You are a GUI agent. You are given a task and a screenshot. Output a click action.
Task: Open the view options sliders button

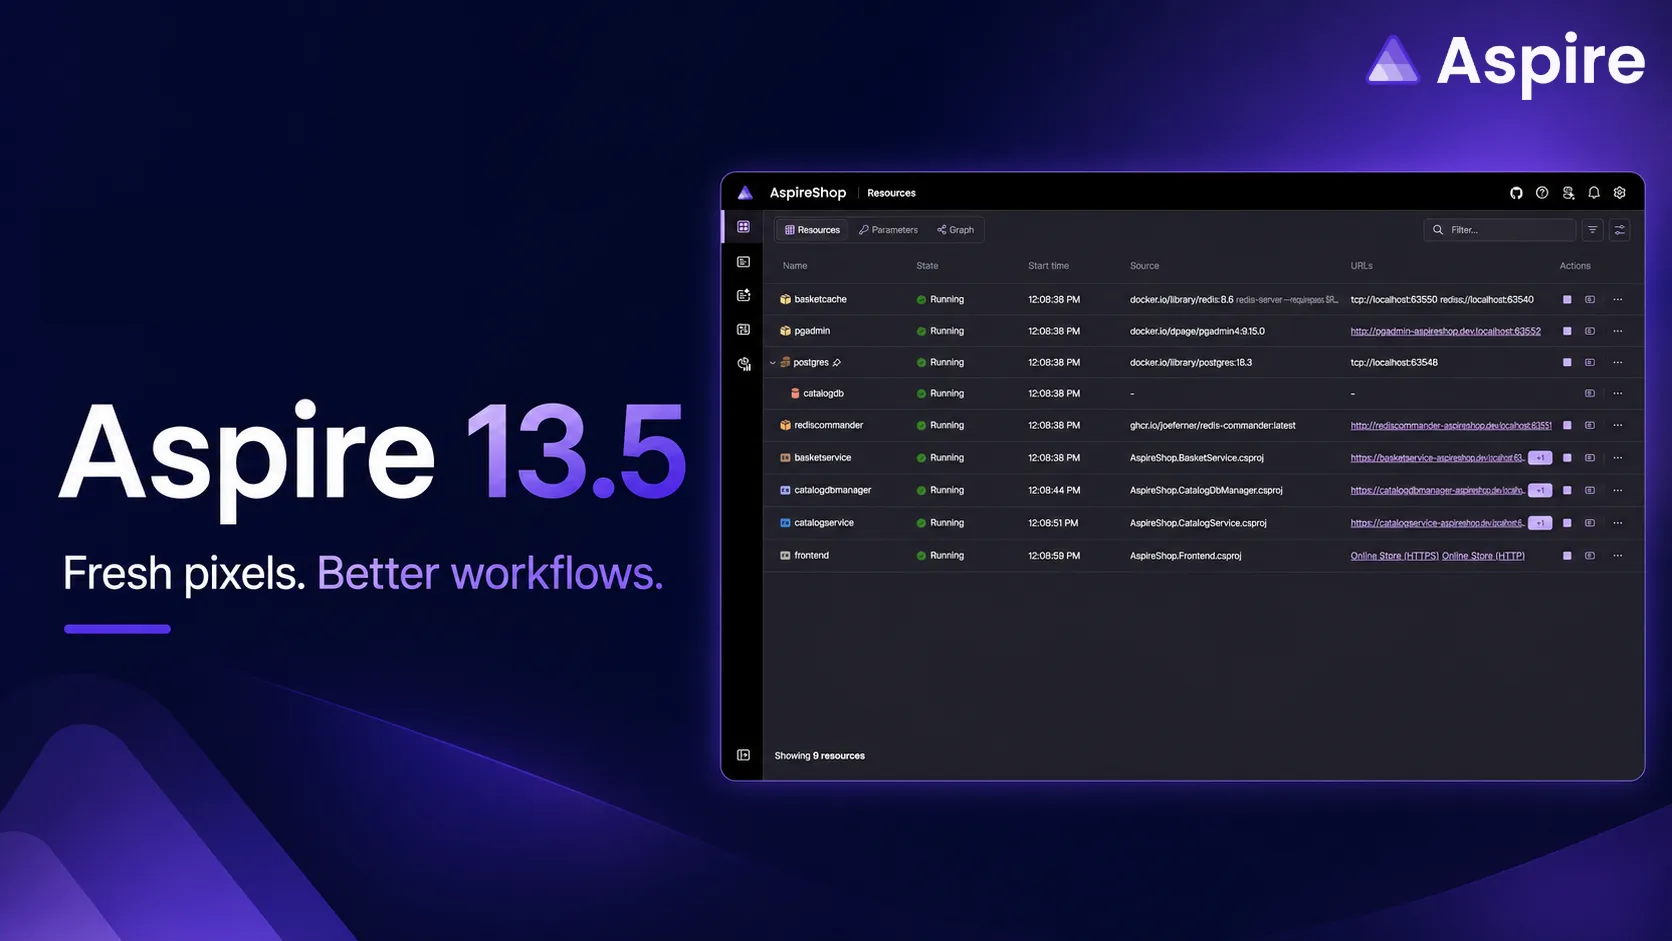pyautogui.click(x=1620, y=230)
